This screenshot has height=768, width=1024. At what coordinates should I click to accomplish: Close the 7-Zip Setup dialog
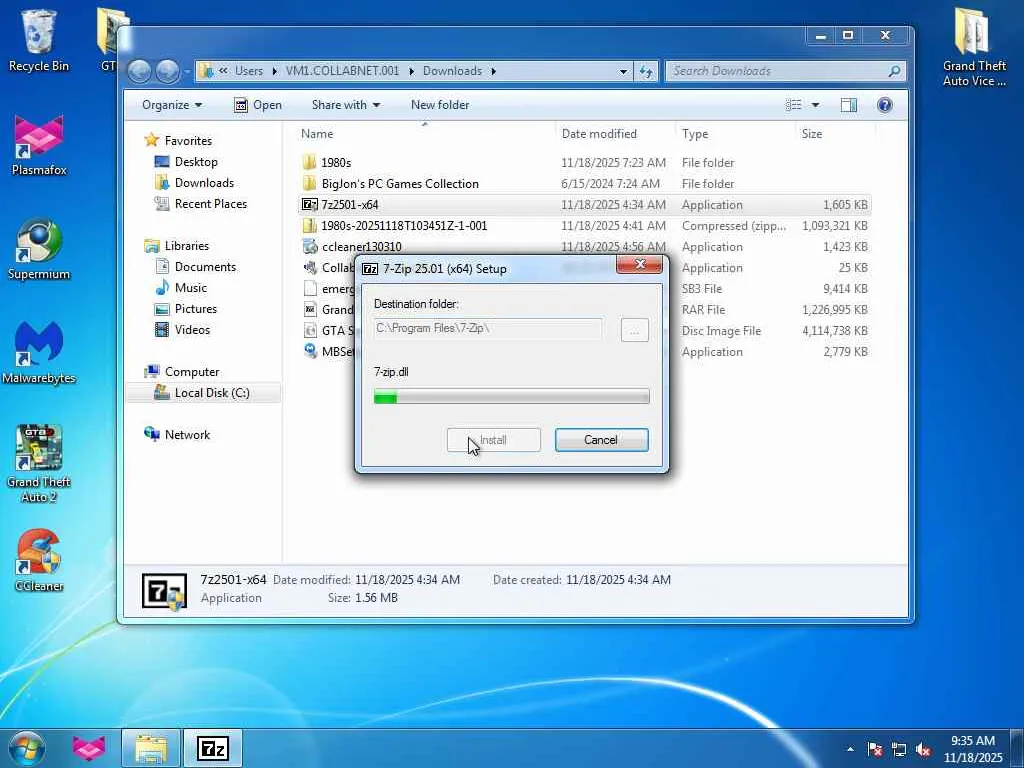639,264
